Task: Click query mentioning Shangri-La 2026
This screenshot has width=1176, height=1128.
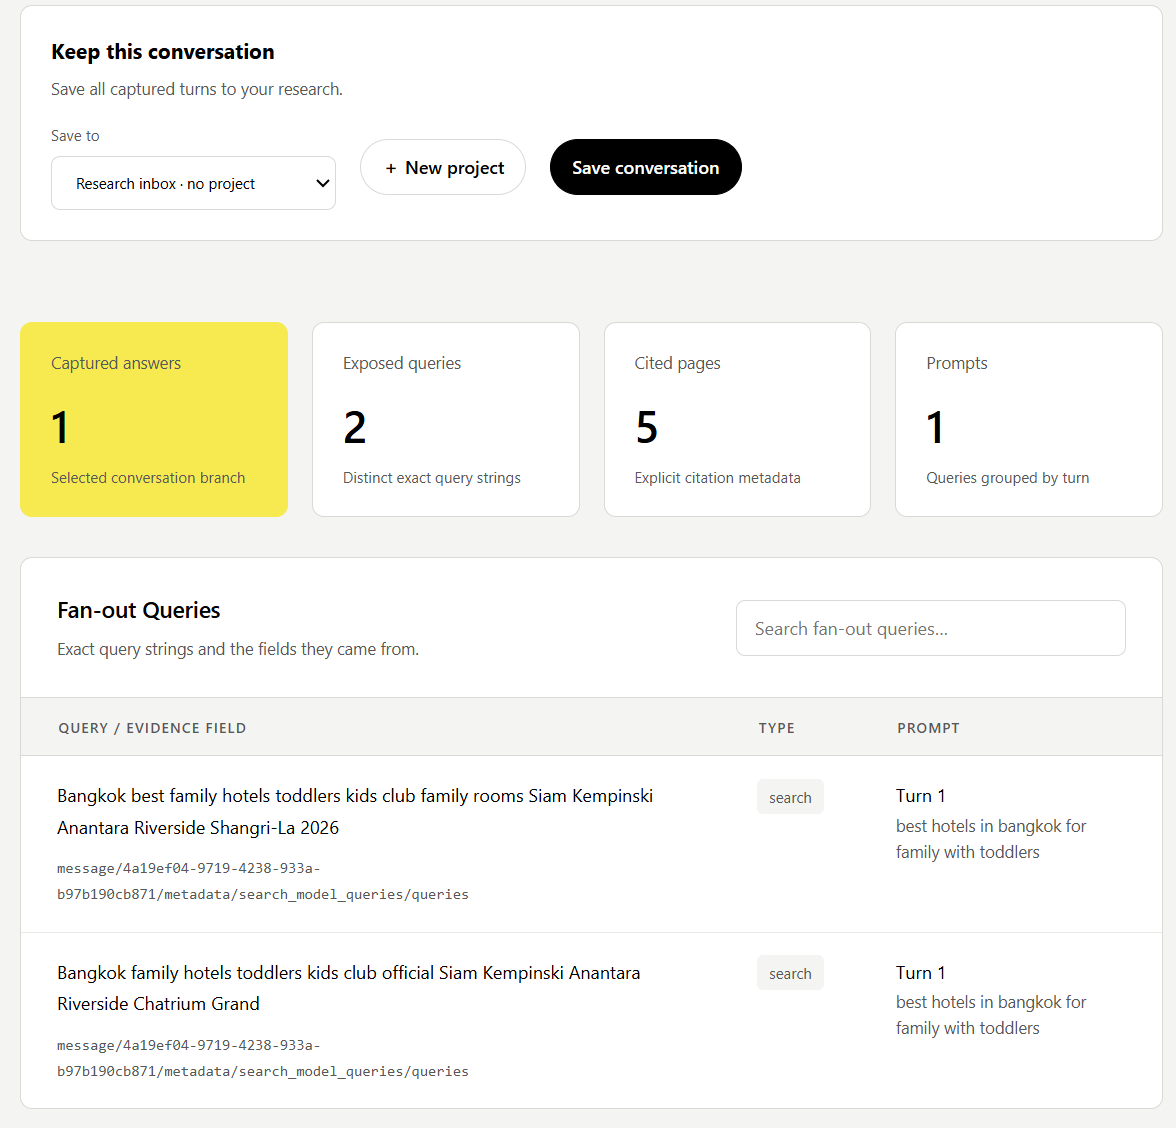Action: click(355, 812)
